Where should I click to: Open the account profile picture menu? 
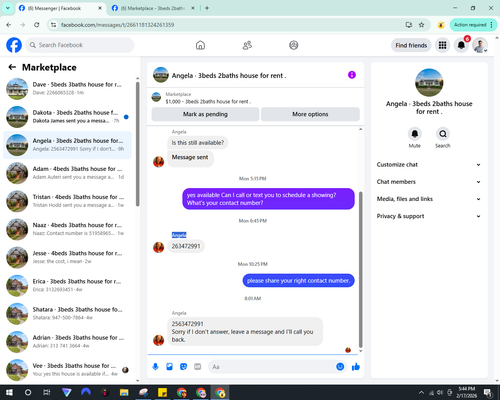click(480, 45)
